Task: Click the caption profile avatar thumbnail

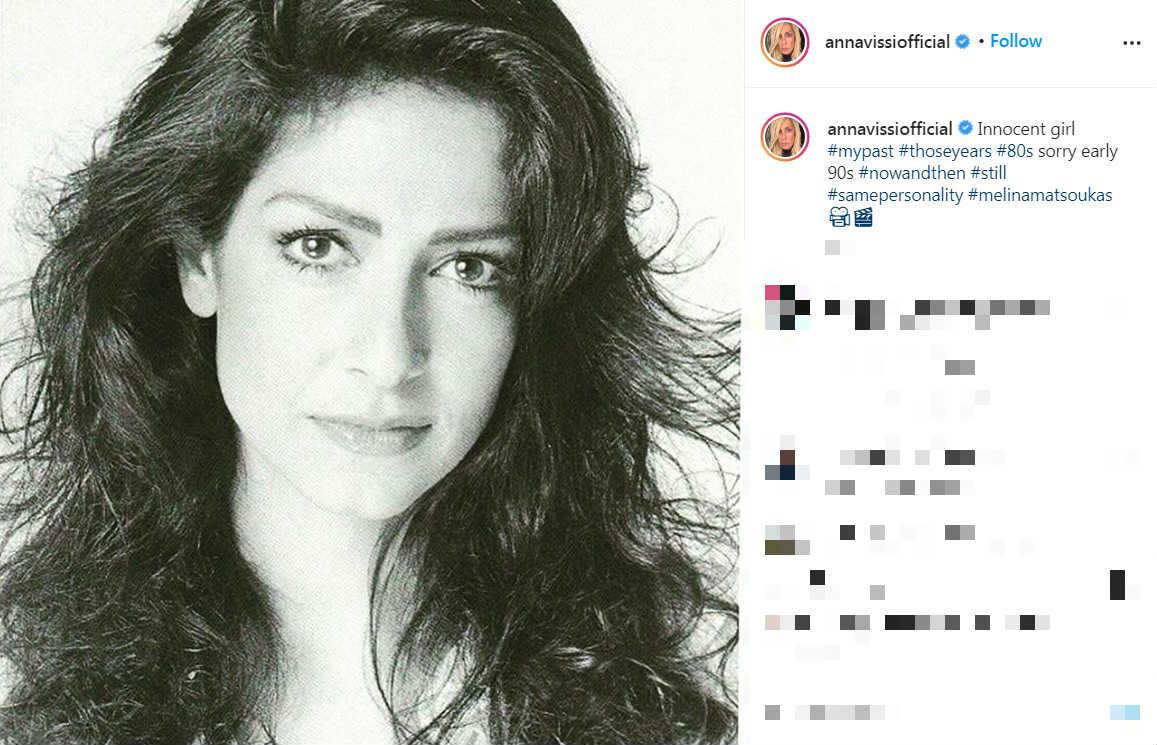Action: [x=785, y=136]
